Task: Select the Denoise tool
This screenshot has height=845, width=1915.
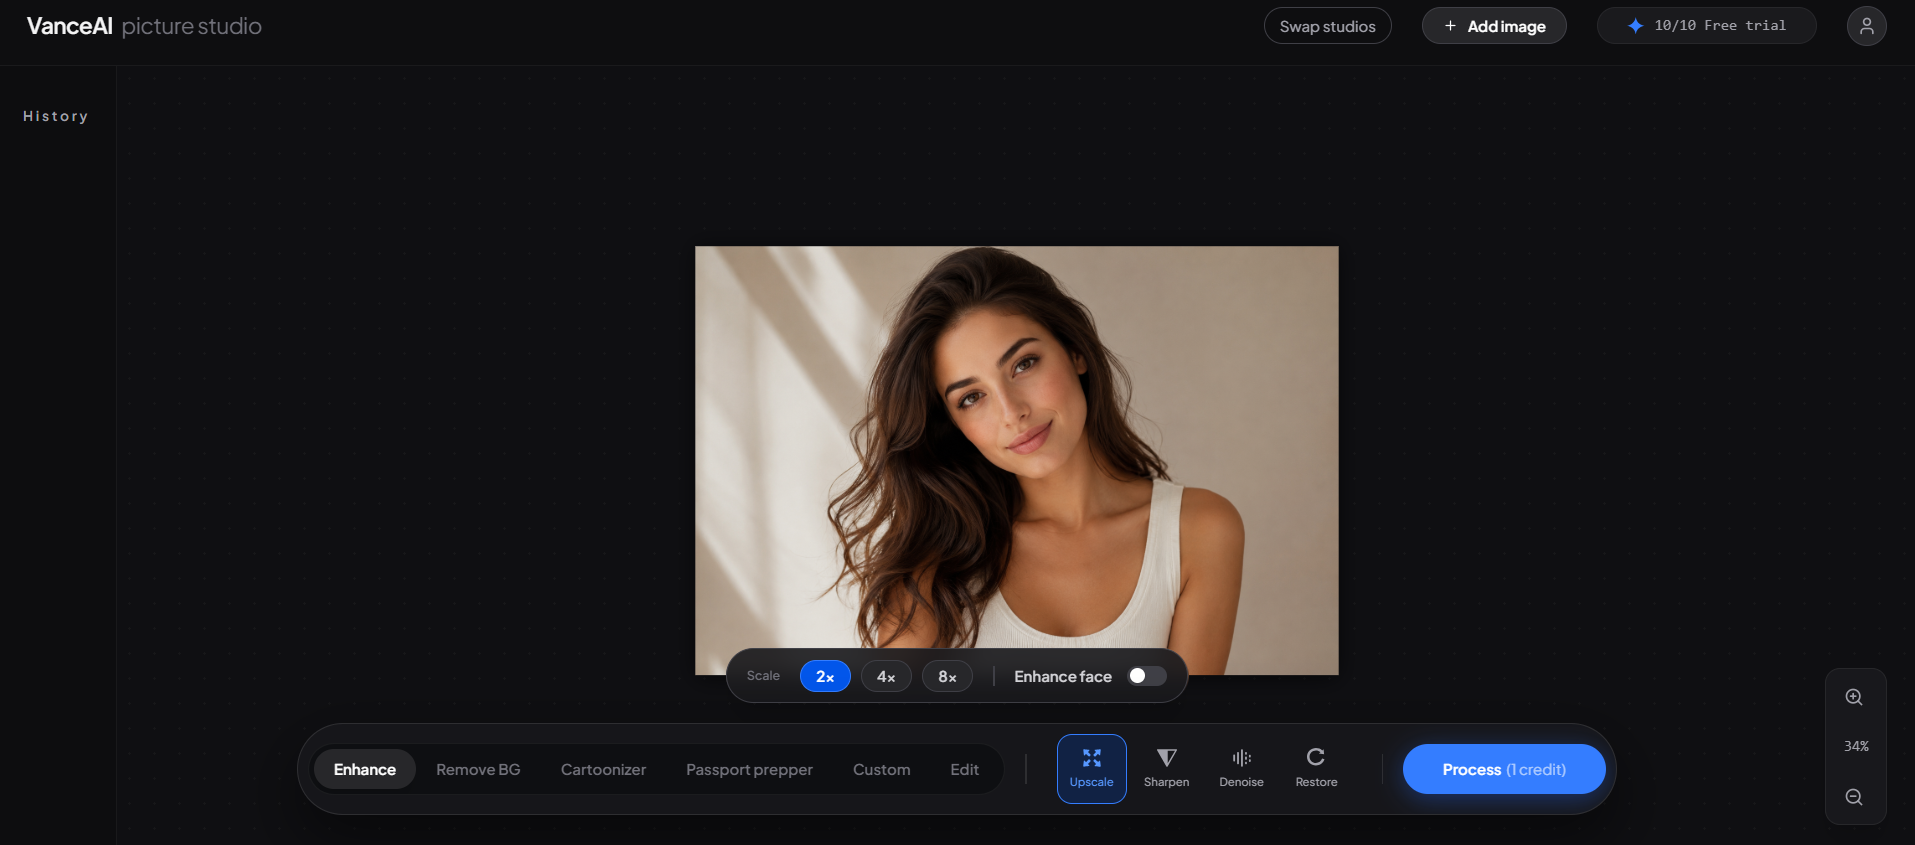Action: [x=1241, y=768]
